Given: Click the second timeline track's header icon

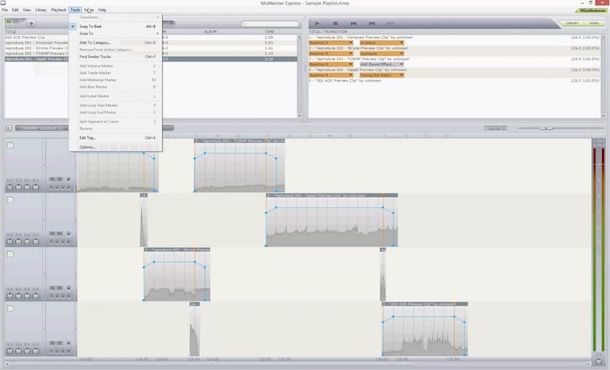Looking at the screenshot, I should click(x=11, y=200).
